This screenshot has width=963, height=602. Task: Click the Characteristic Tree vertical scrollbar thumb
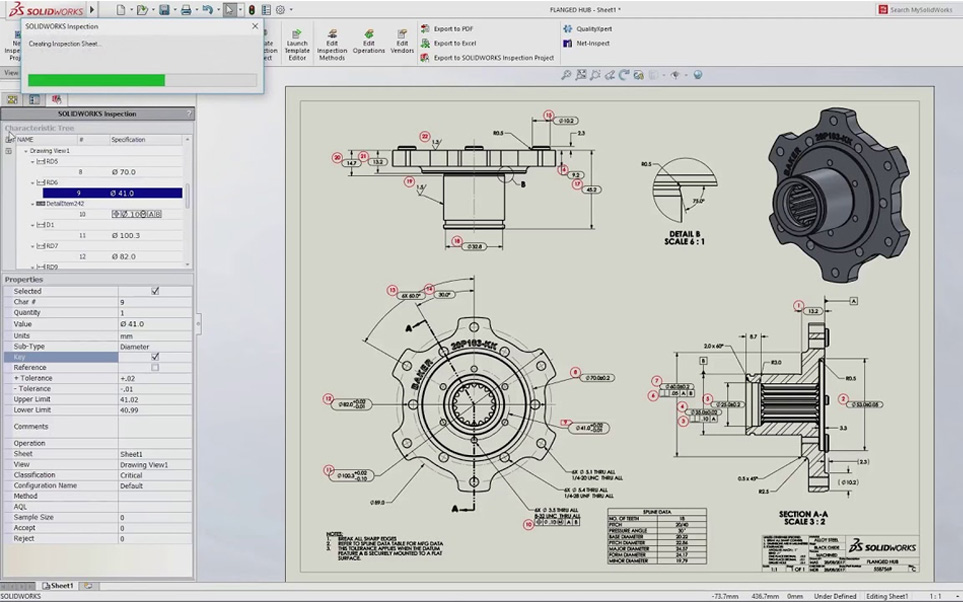187,195
